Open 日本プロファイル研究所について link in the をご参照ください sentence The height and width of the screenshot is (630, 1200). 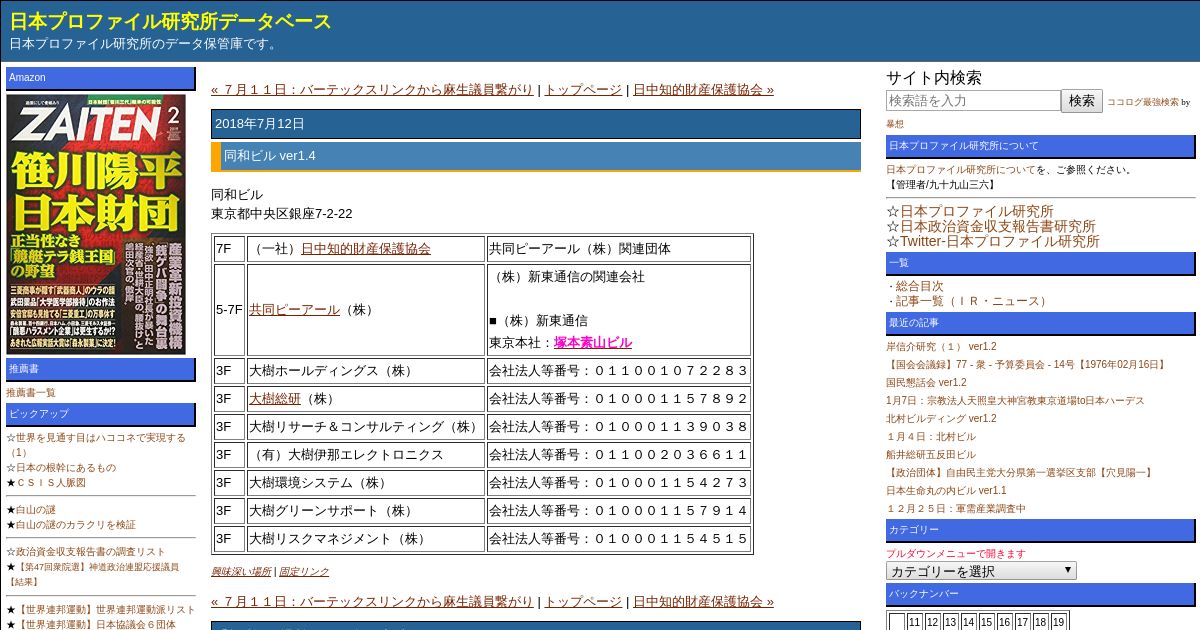coord(961,170)
